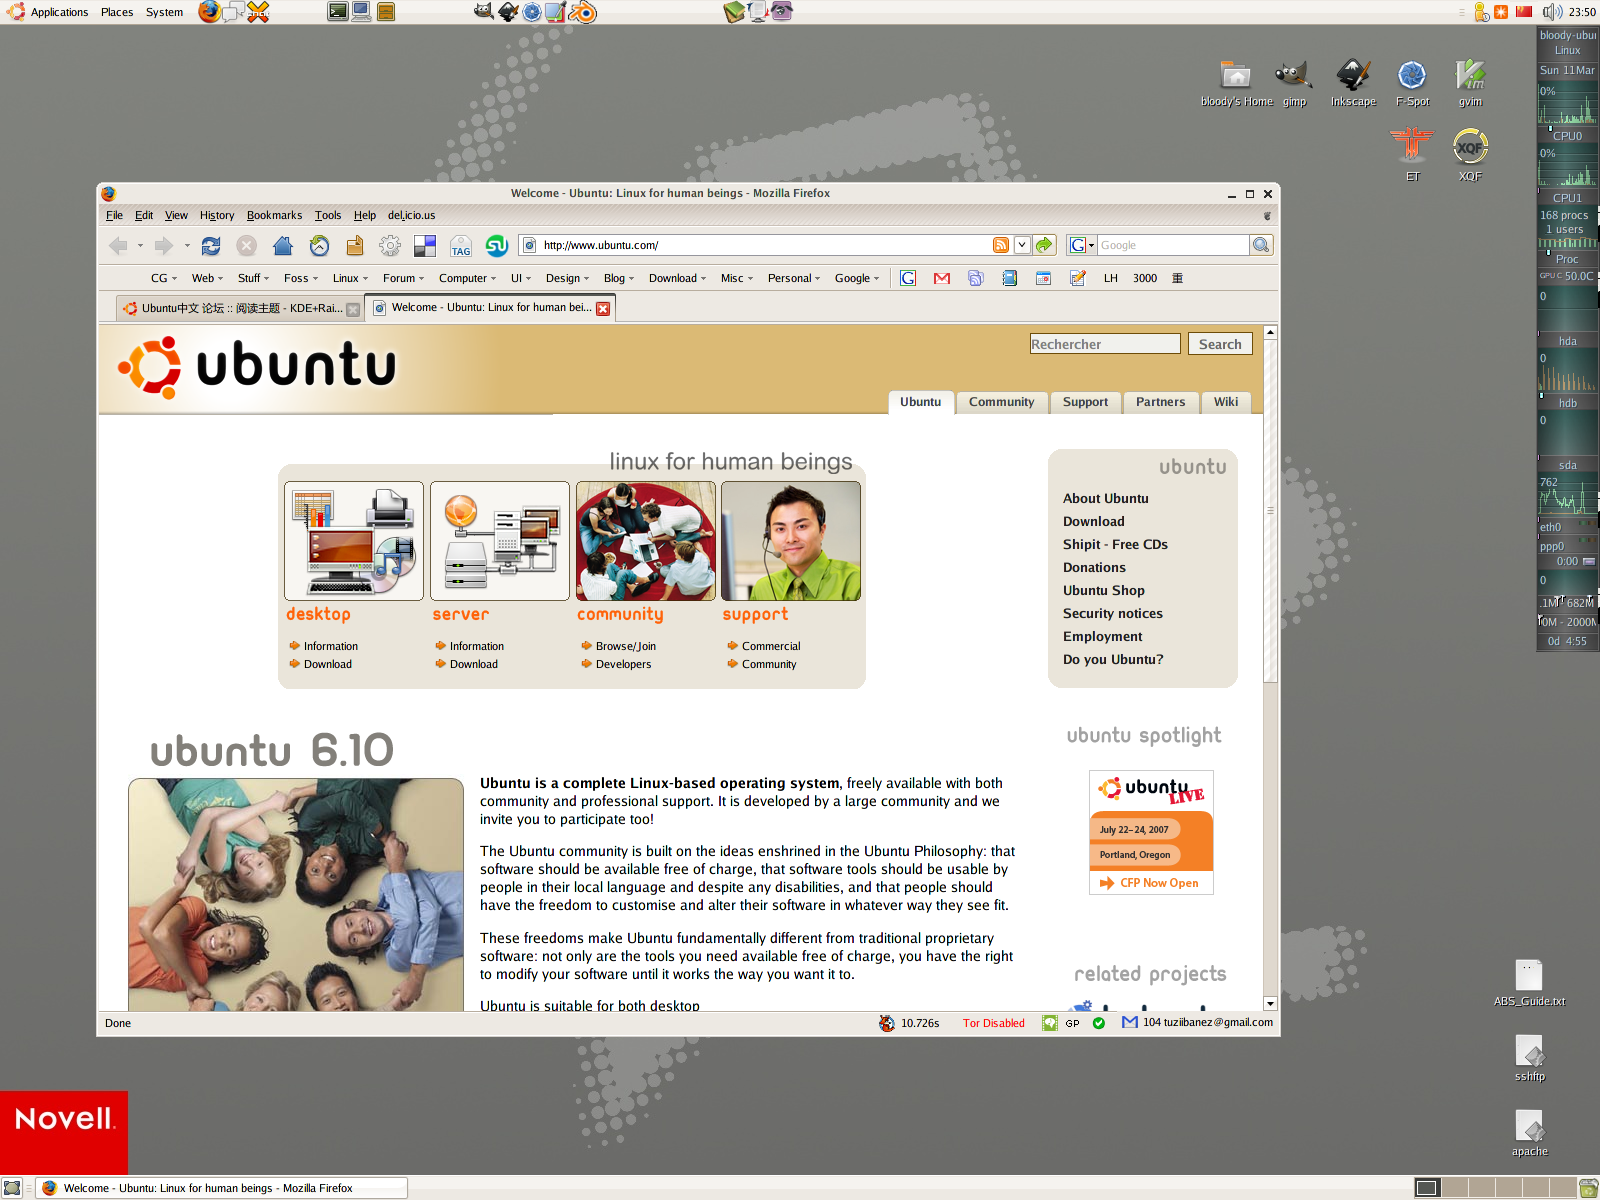Click the URL address bar

coord(765,245)
